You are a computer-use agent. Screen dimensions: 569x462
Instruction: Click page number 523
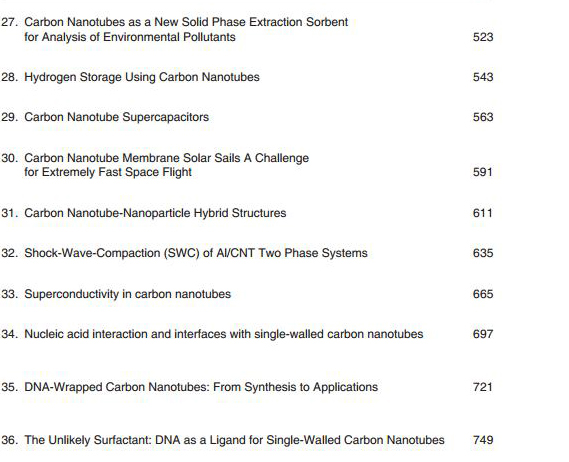483,37
